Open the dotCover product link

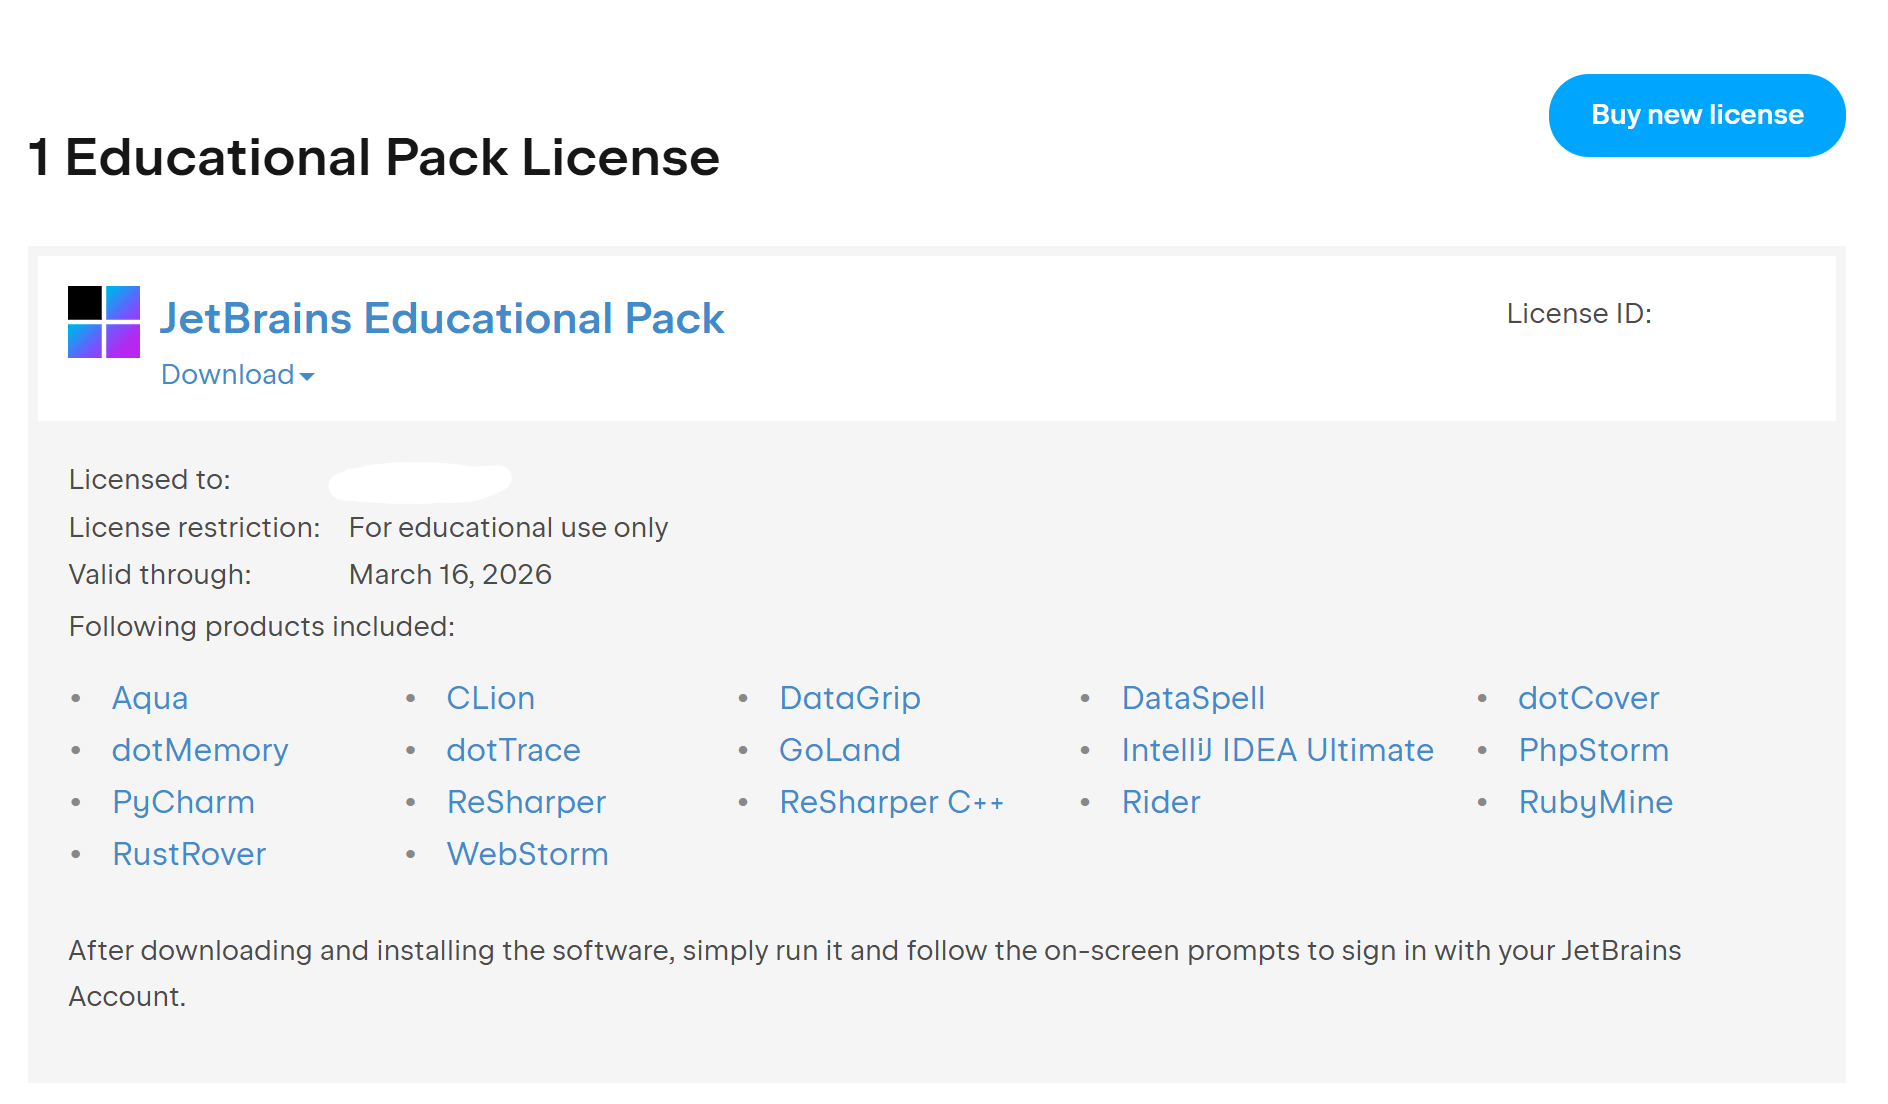pyautogui.click(x=1589, y=698)
